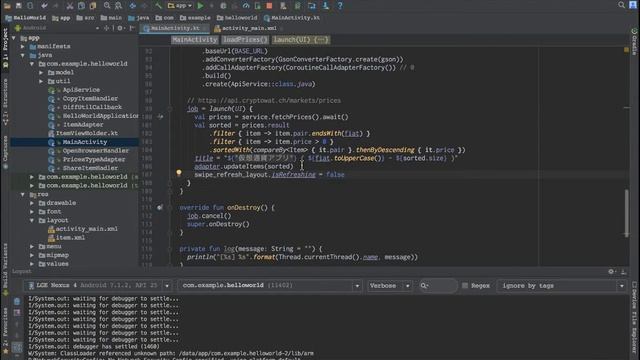Collapse the app module tree node
The image size is (640, 360).
coord(14,38)
